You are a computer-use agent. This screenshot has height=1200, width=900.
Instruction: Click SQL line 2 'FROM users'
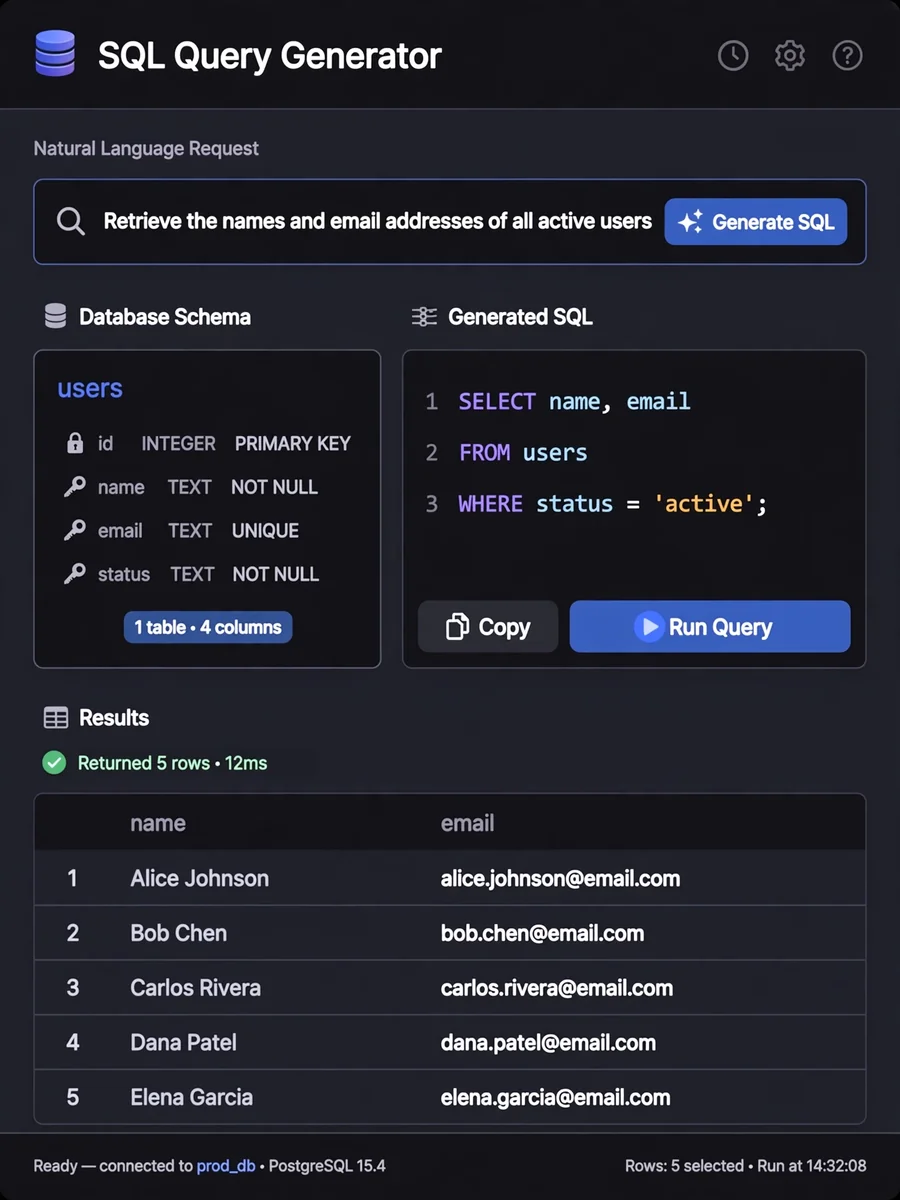[523, 453]
